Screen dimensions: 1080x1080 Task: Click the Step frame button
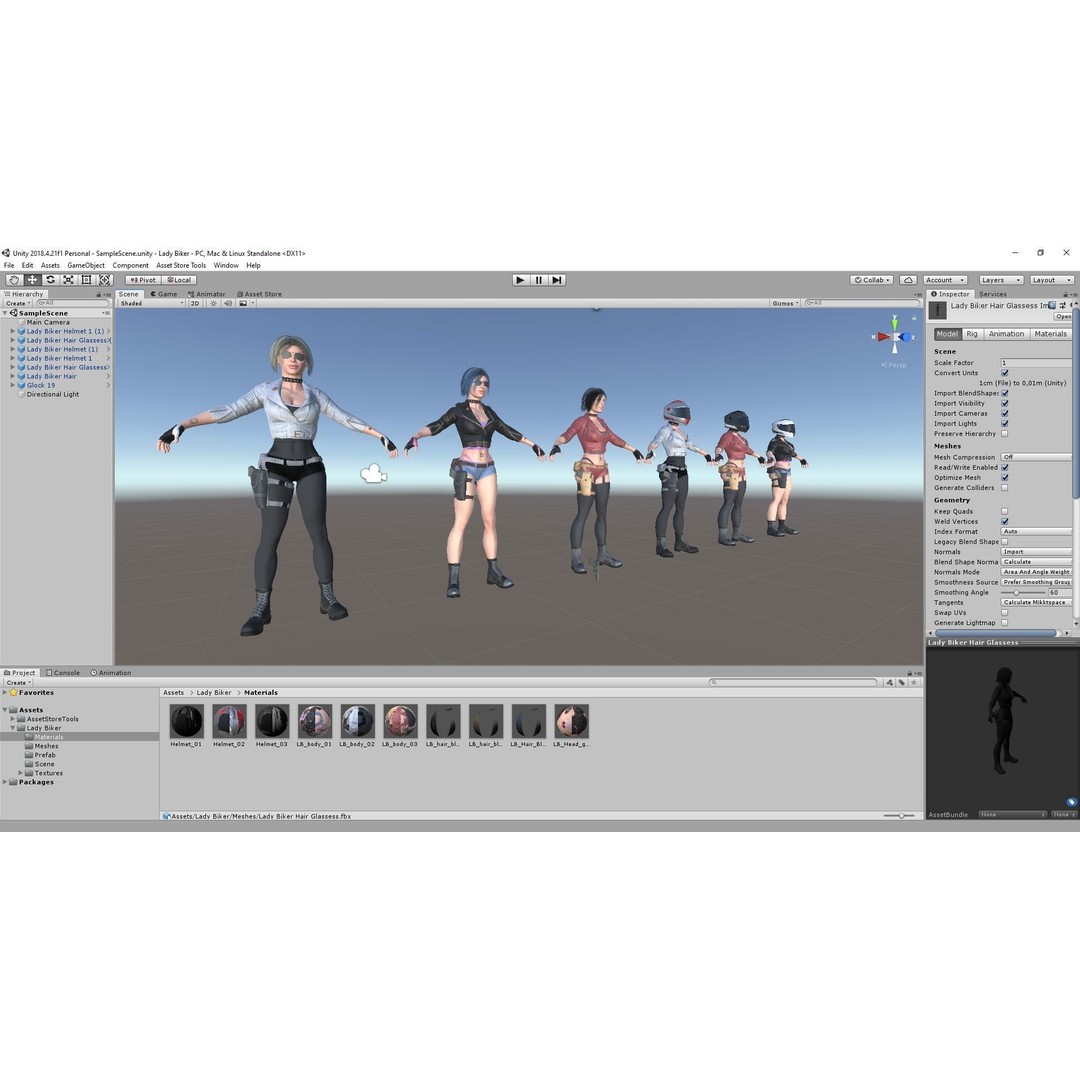[x=557, y=280]
